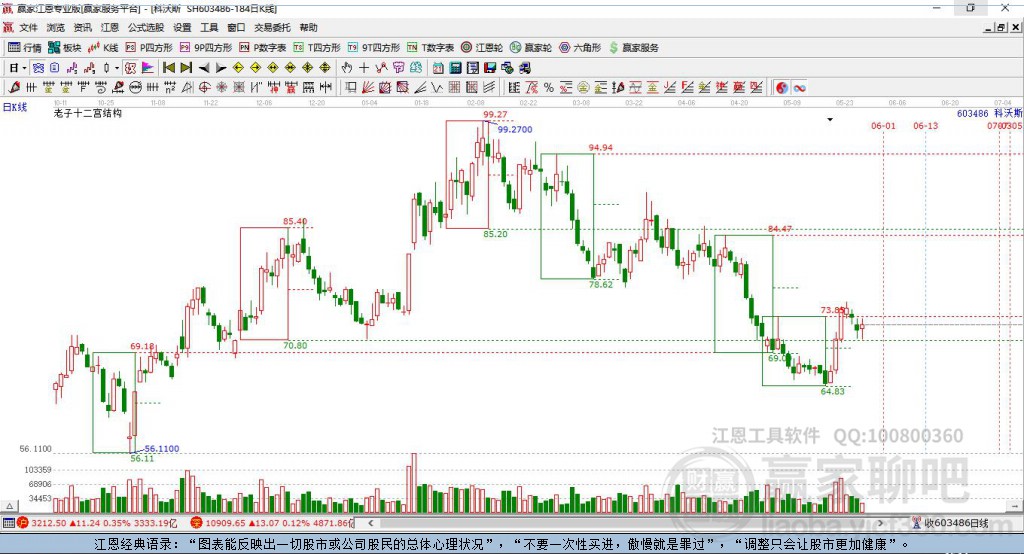
Task: Expand the candlestick style dropdown arrow
Action: coord(117,68)
